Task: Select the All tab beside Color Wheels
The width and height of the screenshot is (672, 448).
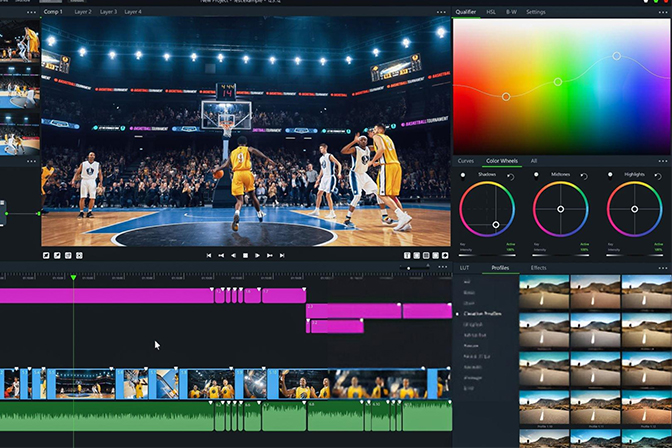Action: [534, 161]
